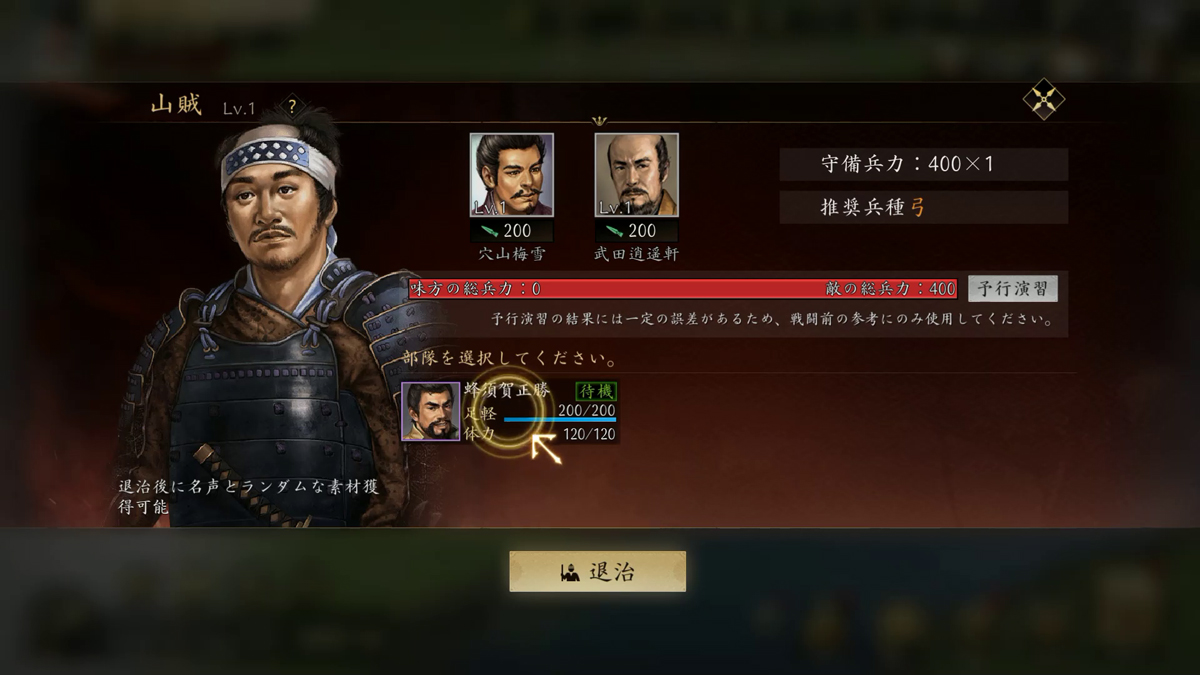The height and width of the screenshot is (675, 1200).
Task: Click the troop strength comparison bar
Action: [x=683, y=289]
